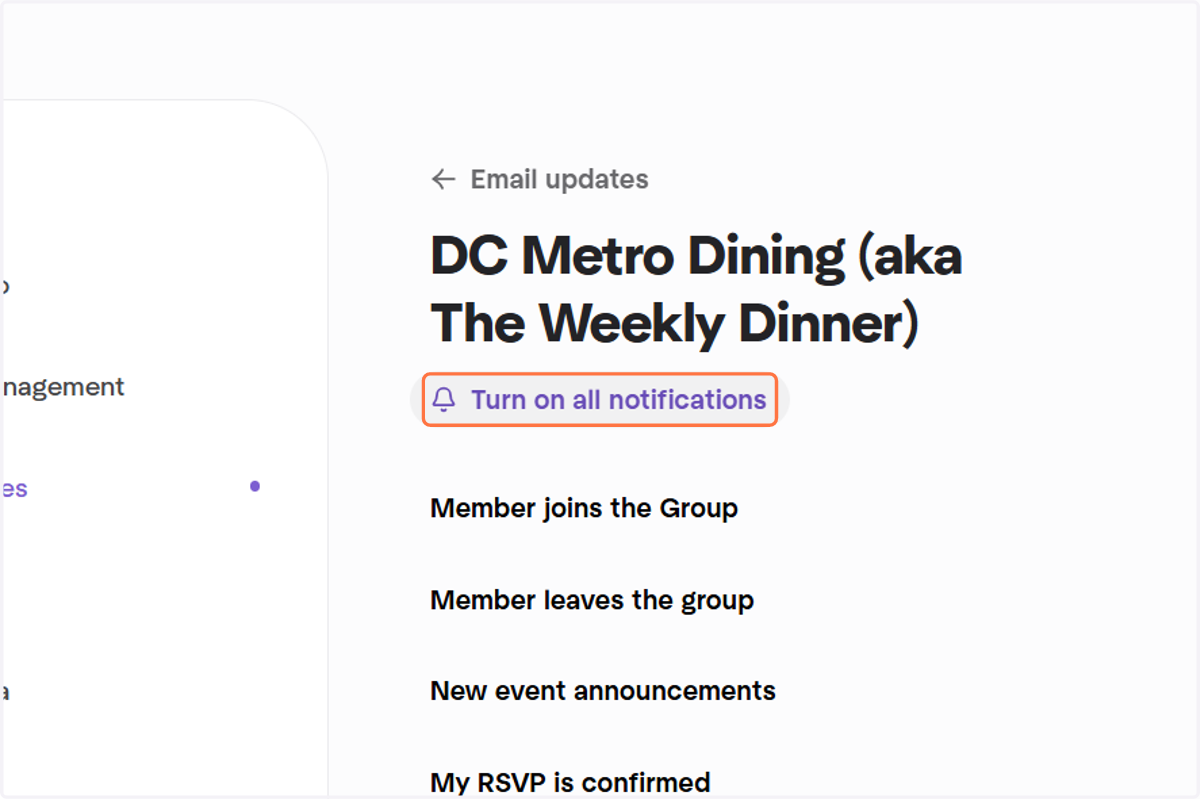Open Member joins the Group setting
Image resolution: width=1200 pixels, height=799 pixels.
pos(584,508)
